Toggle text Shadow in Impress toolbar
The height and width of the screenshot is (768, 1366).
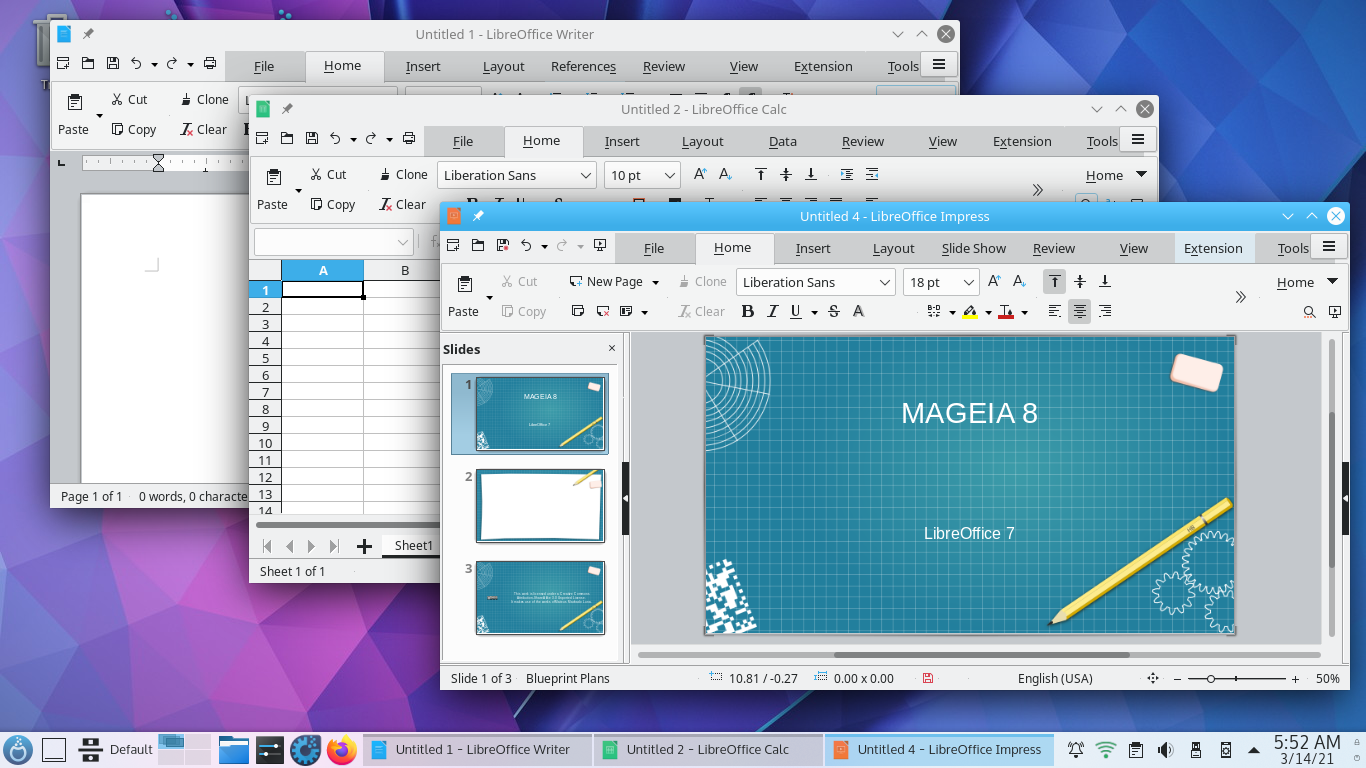click(x=858, y=312)
